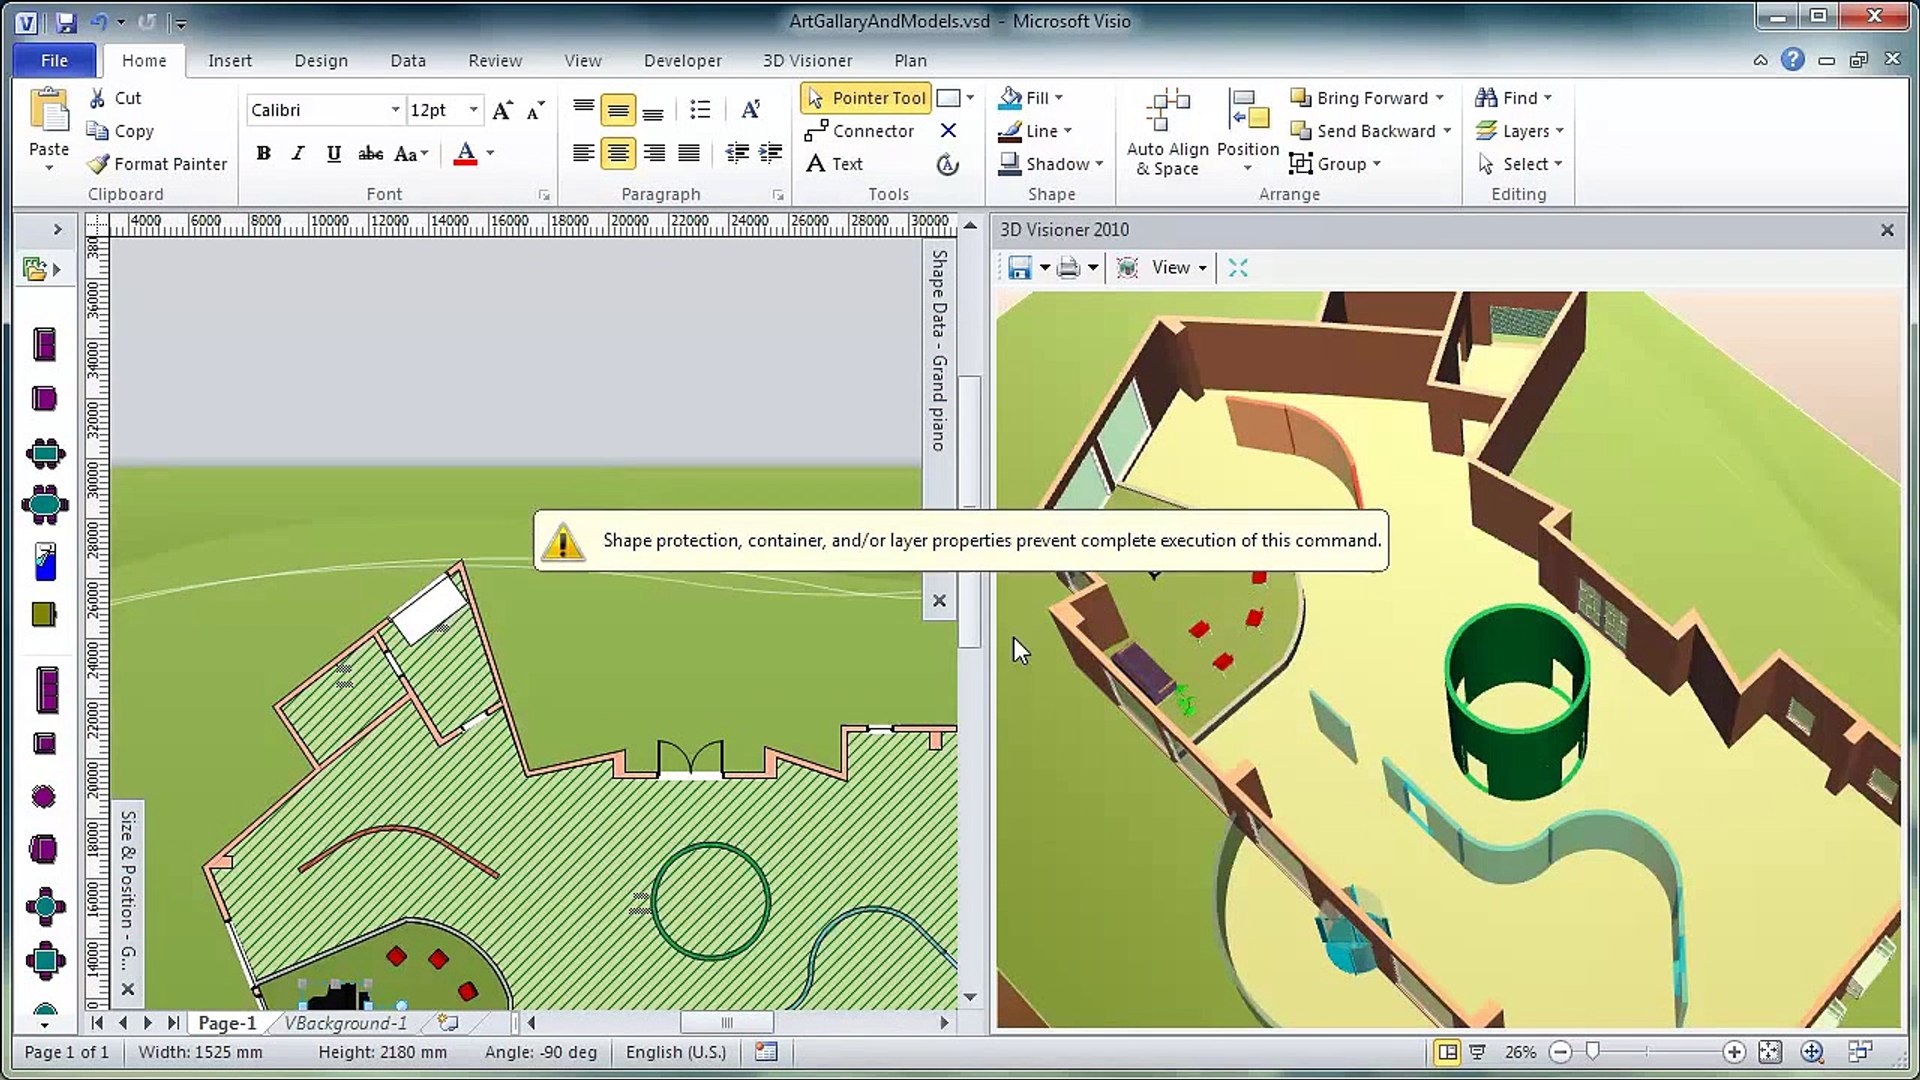
Task: Switch to the VBackground-1 page tab
Action: (346, 1023)
